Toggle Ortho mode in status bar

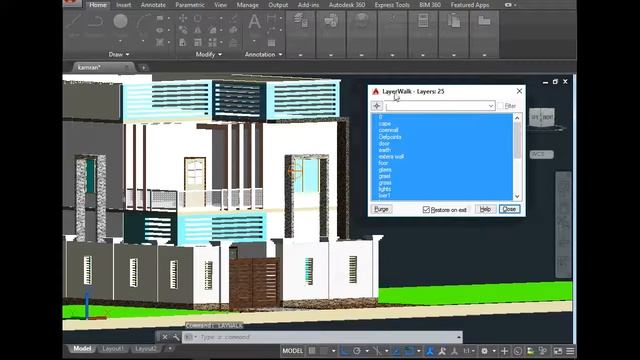[344, 351]
